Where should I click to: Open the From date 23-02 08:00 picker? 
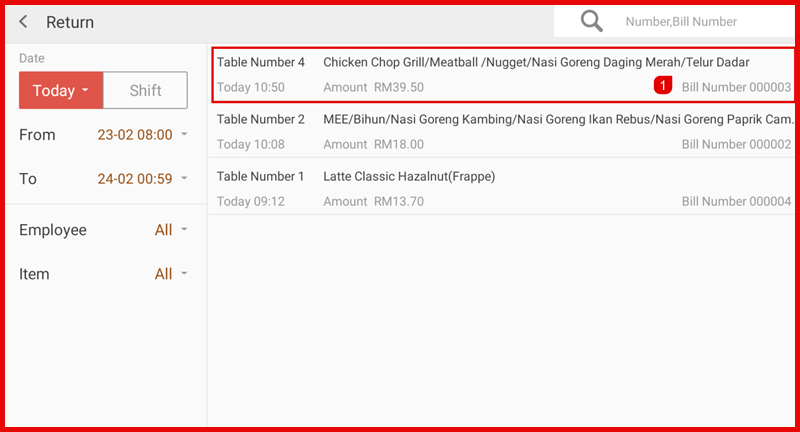(141, 135)
